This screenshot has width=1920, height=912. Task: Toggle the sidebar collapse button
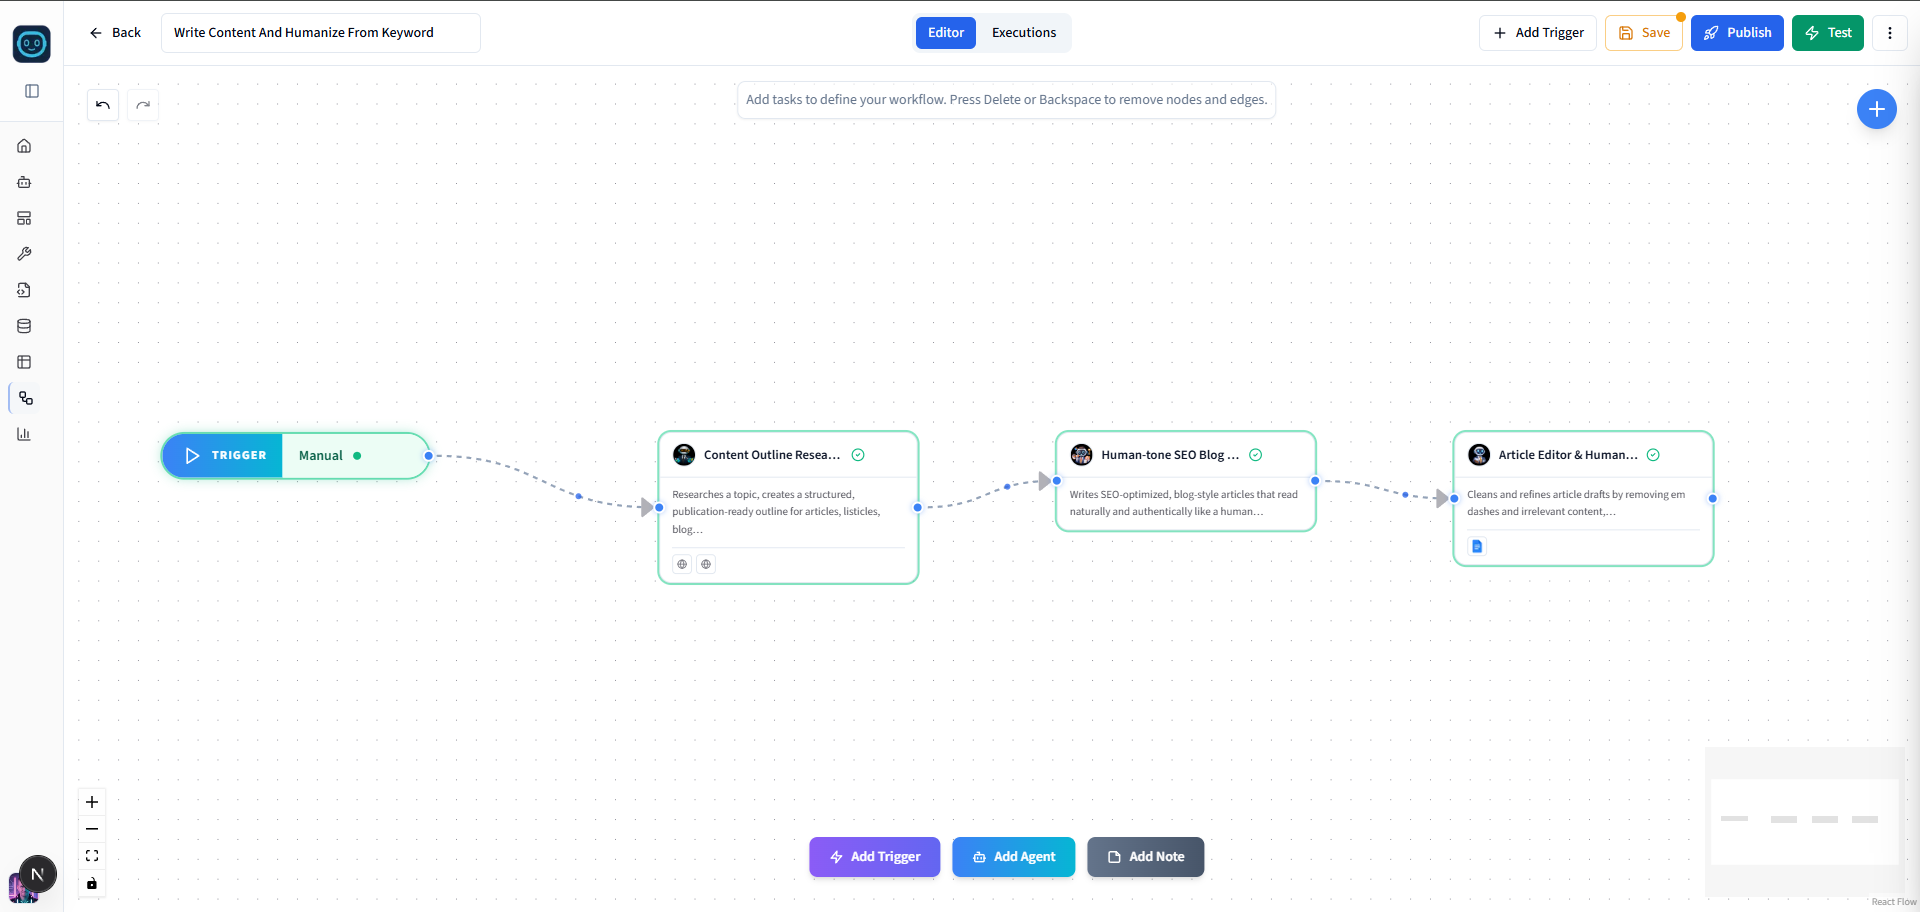(x=33, y=91)
